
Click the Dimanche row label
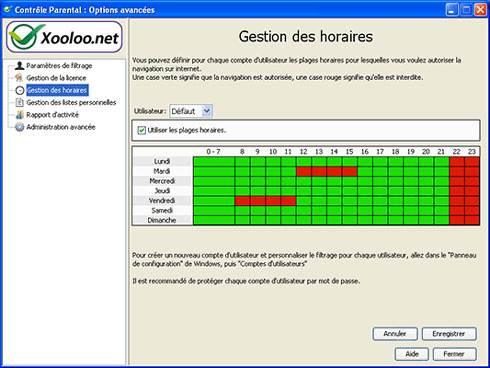162,220
